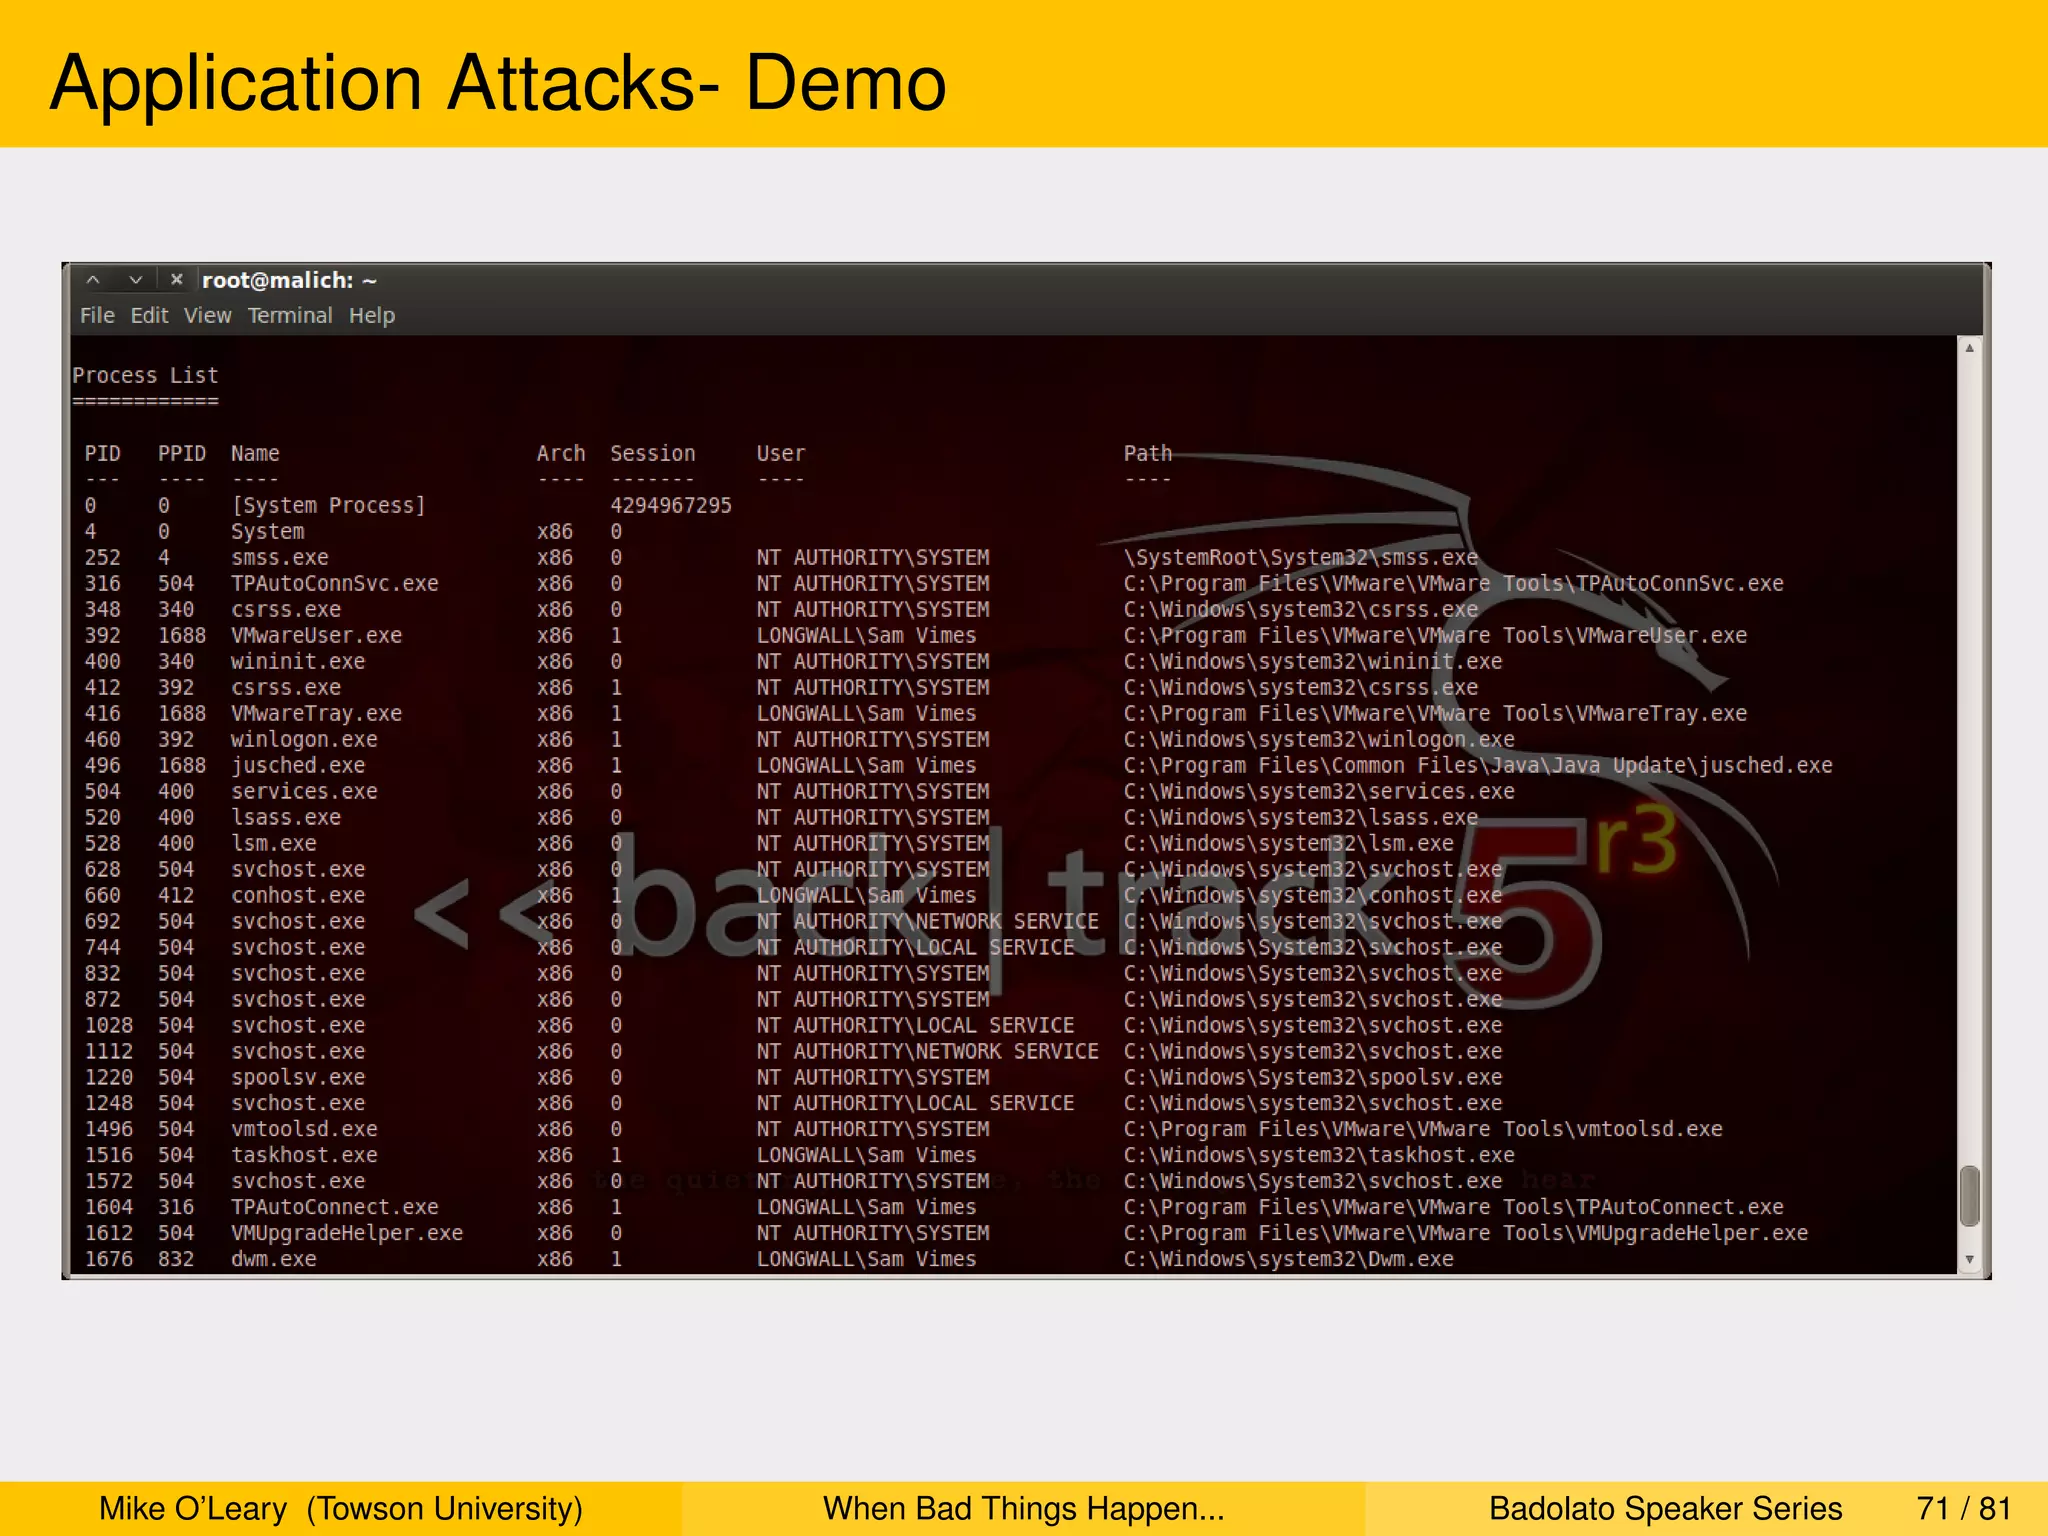Click footer 'Badolato Speaker Series'
The image size is (2048, 1536).
point(1665,1509)
